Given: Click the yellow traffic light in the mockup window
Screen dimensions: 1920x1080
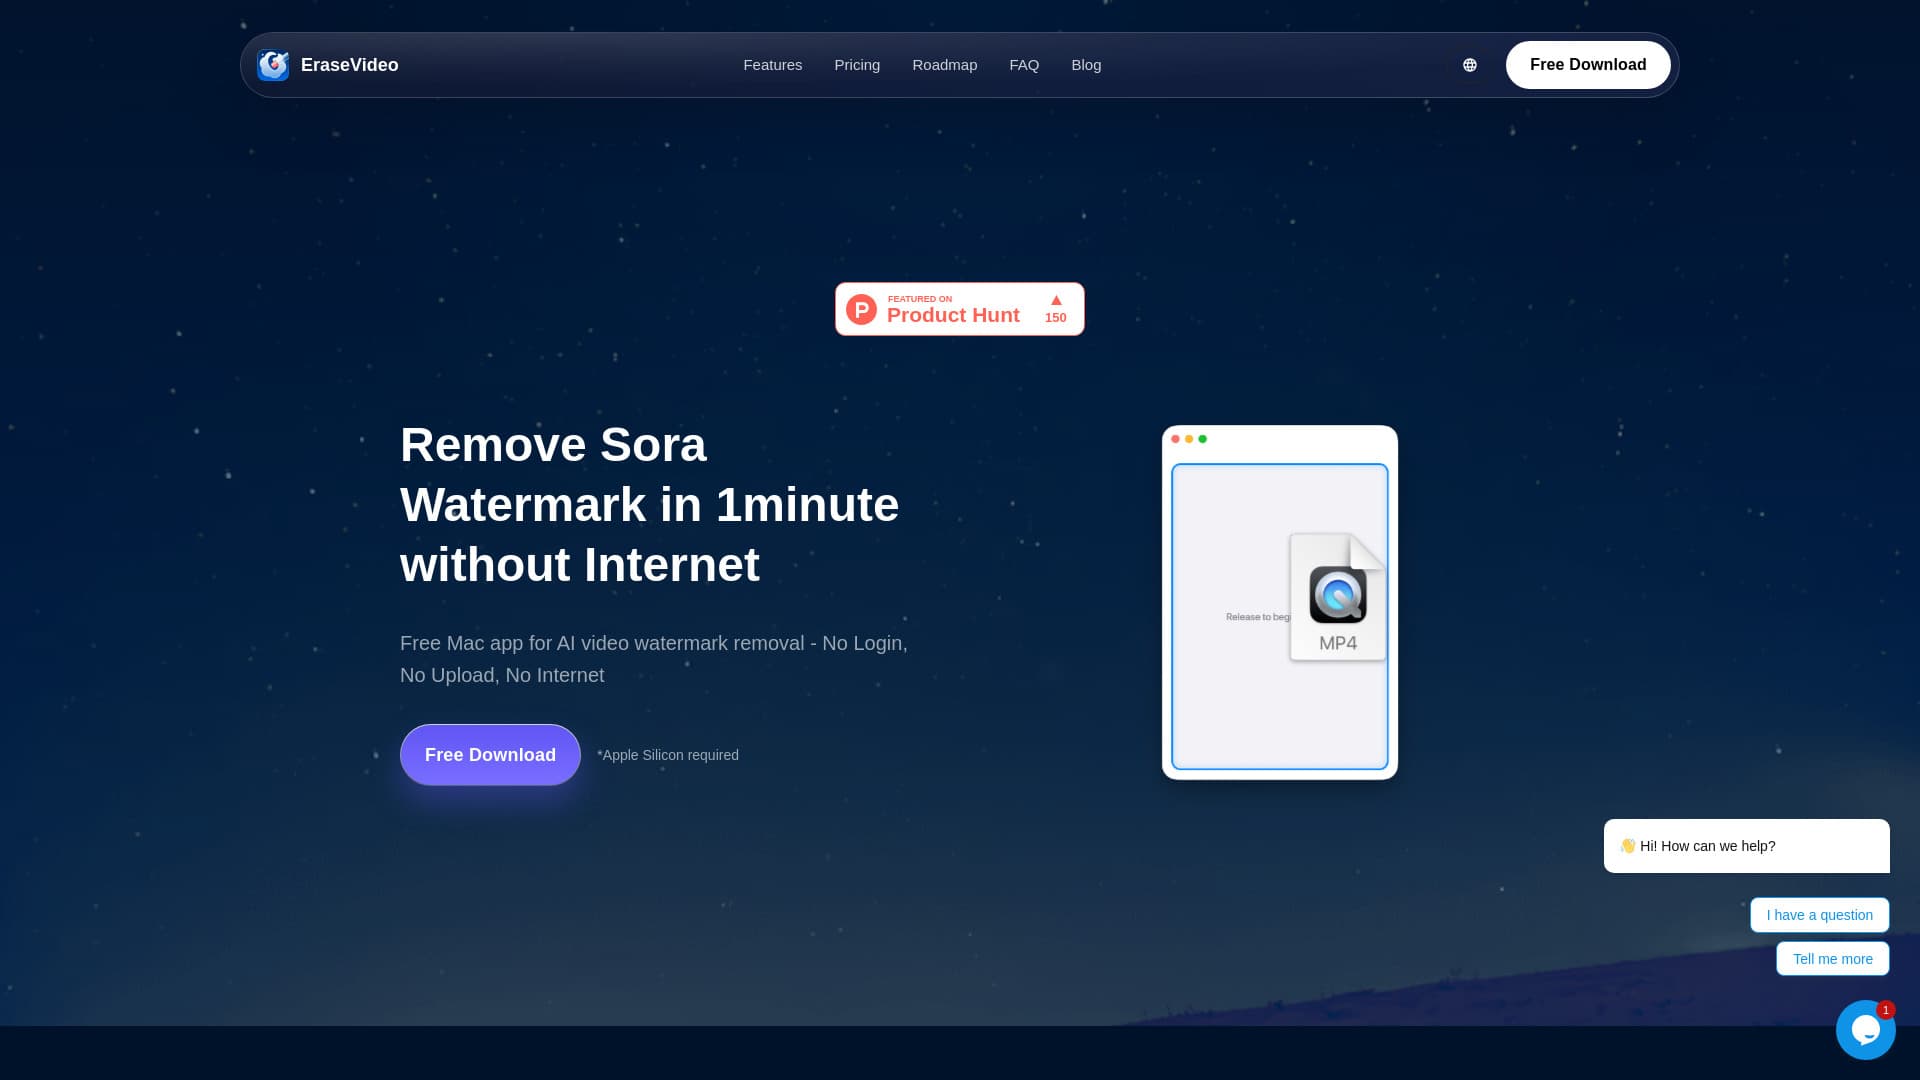Looking at the screenshot, I should coord(1189,439).
